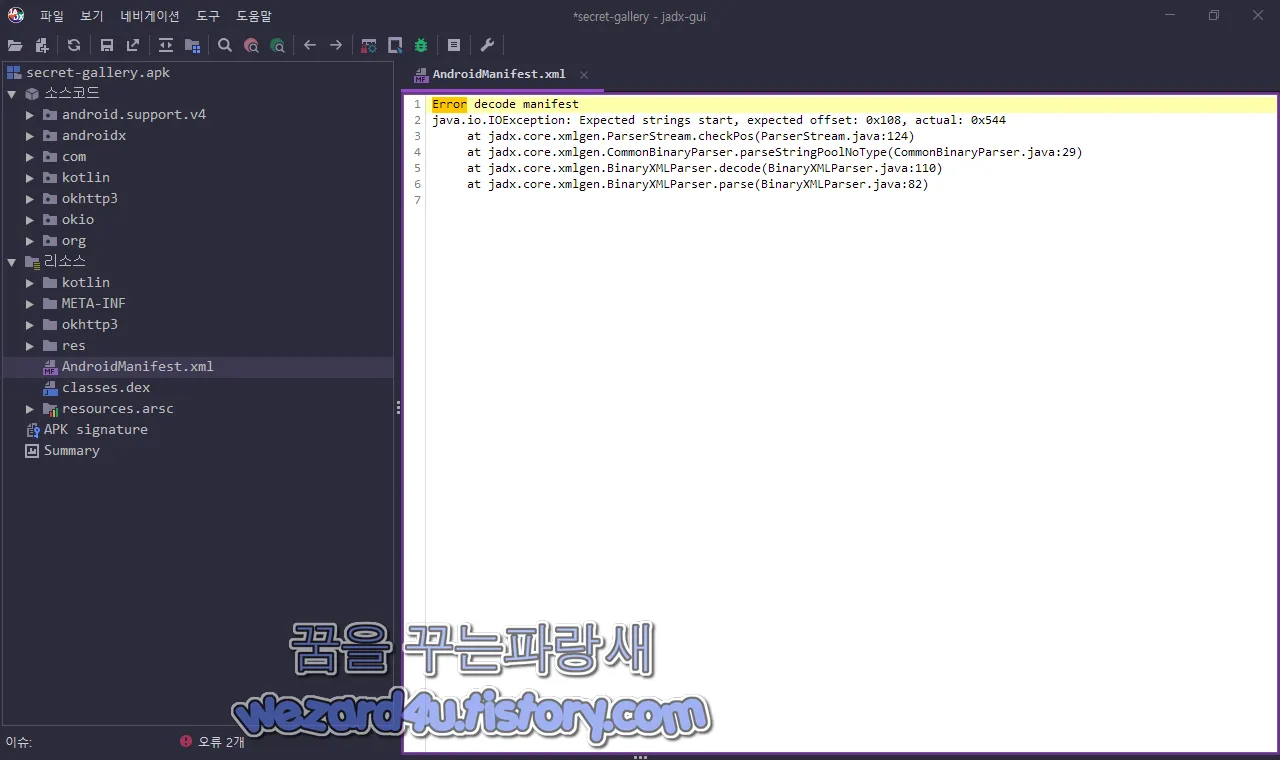This screenshot has height=760, width=1280.
Task: Click the 오류 2개 status label
Action: (x=221, y=742)
